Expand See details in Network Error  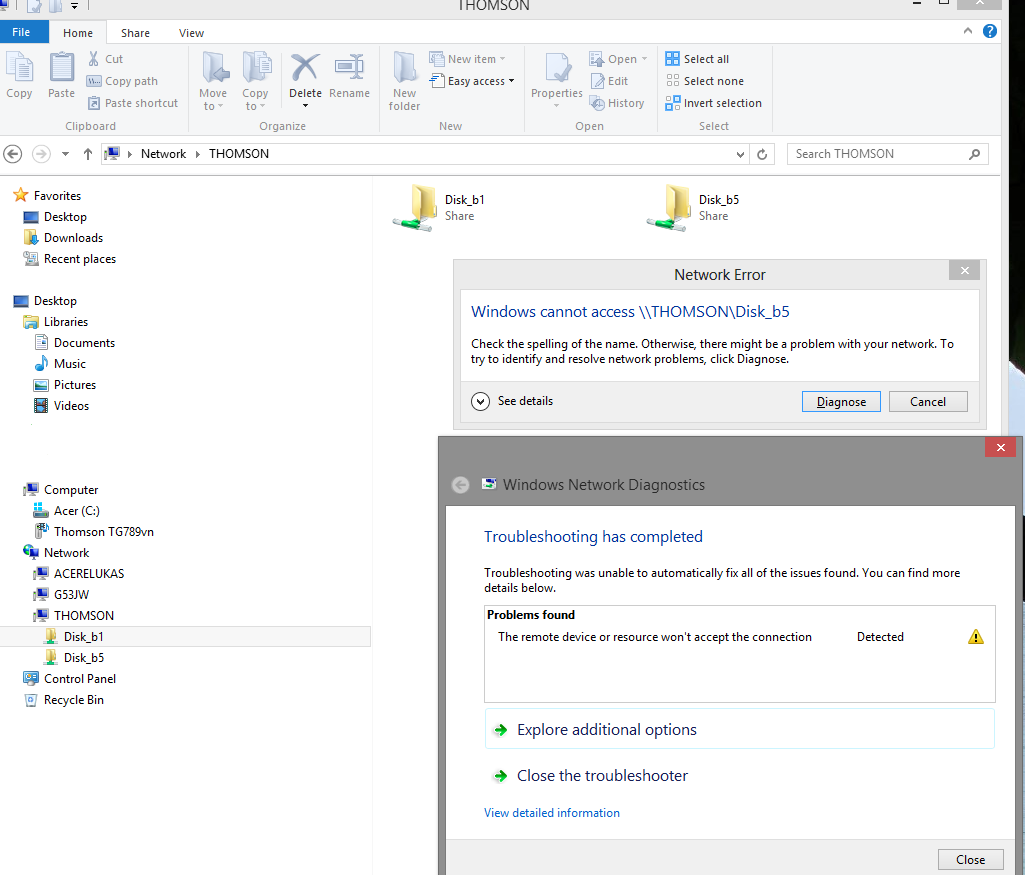(512, 401)
